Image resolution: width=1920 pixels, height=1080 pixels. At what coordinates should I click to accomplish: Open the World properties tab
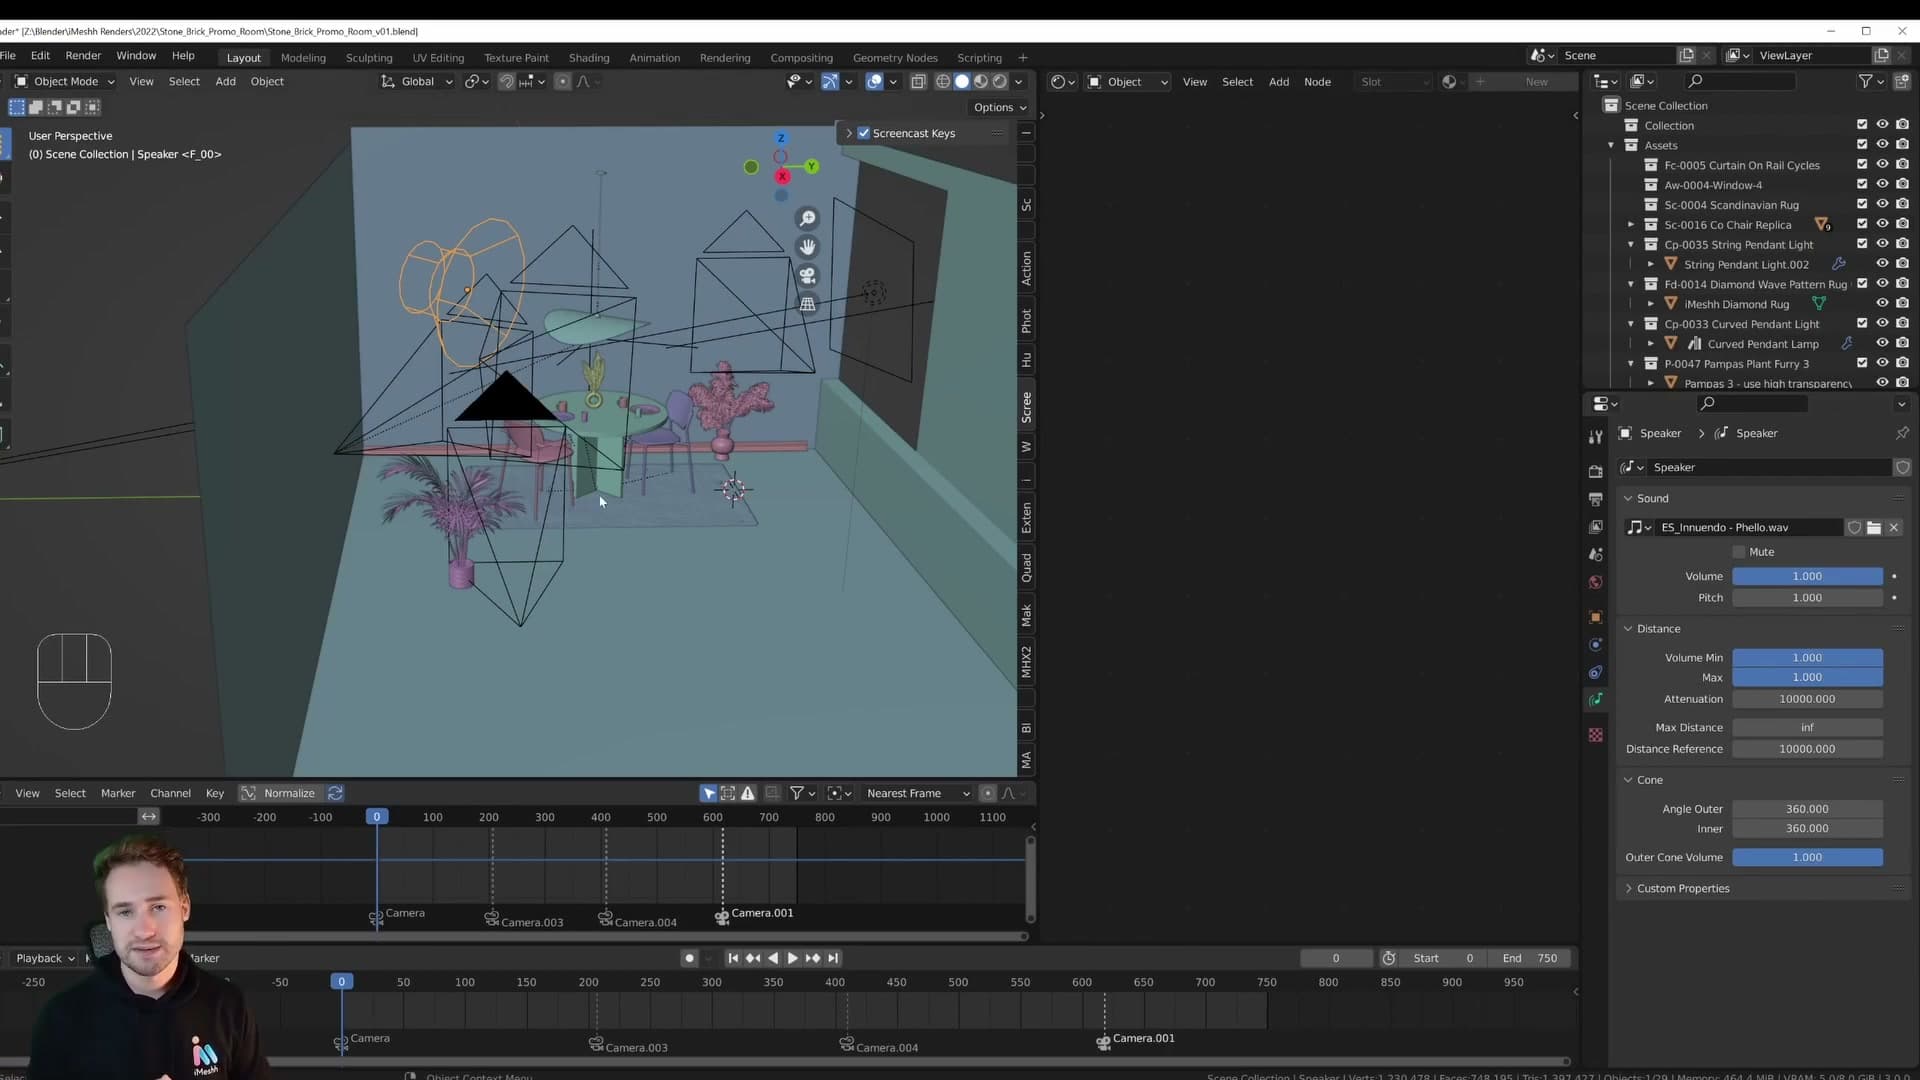[x=1595, y=582]
